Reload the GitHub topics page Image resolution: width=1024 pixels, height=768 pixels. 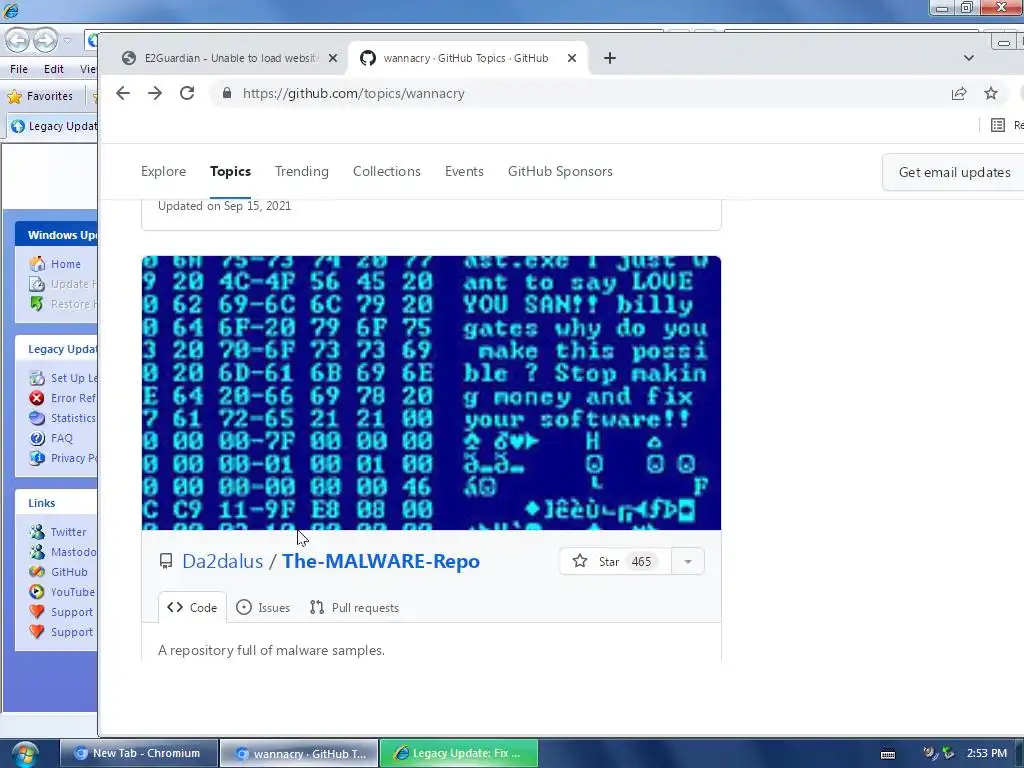point(187,93)
